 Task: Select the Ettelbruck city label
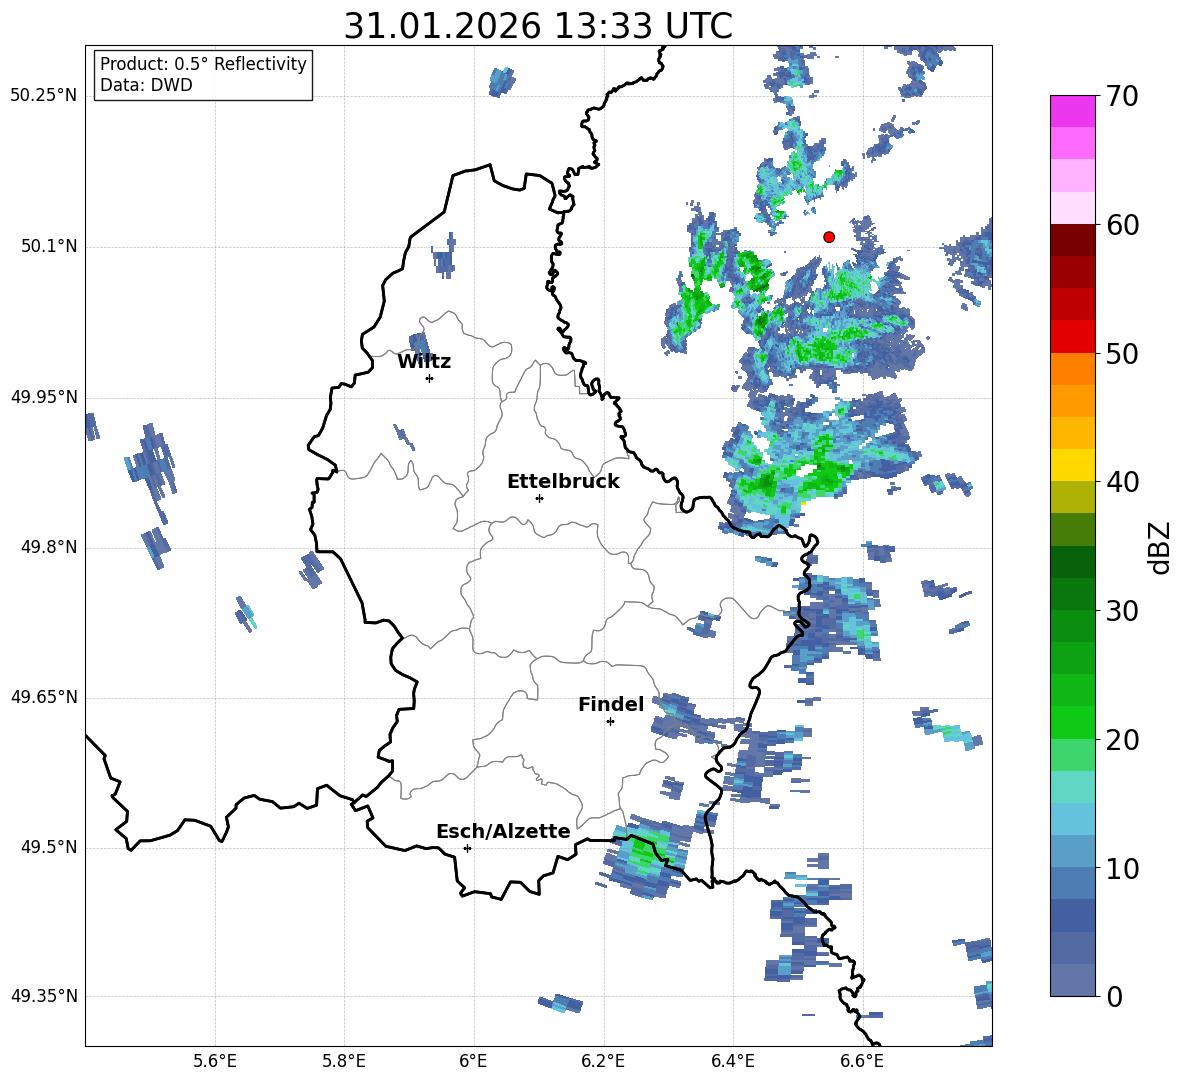[563, 482]
